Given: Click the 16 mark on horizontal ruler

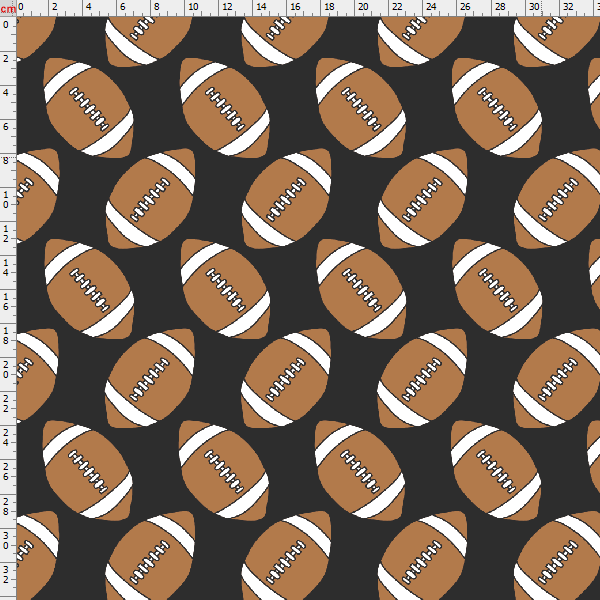Looking at the screenshot, I should (295, 7).
